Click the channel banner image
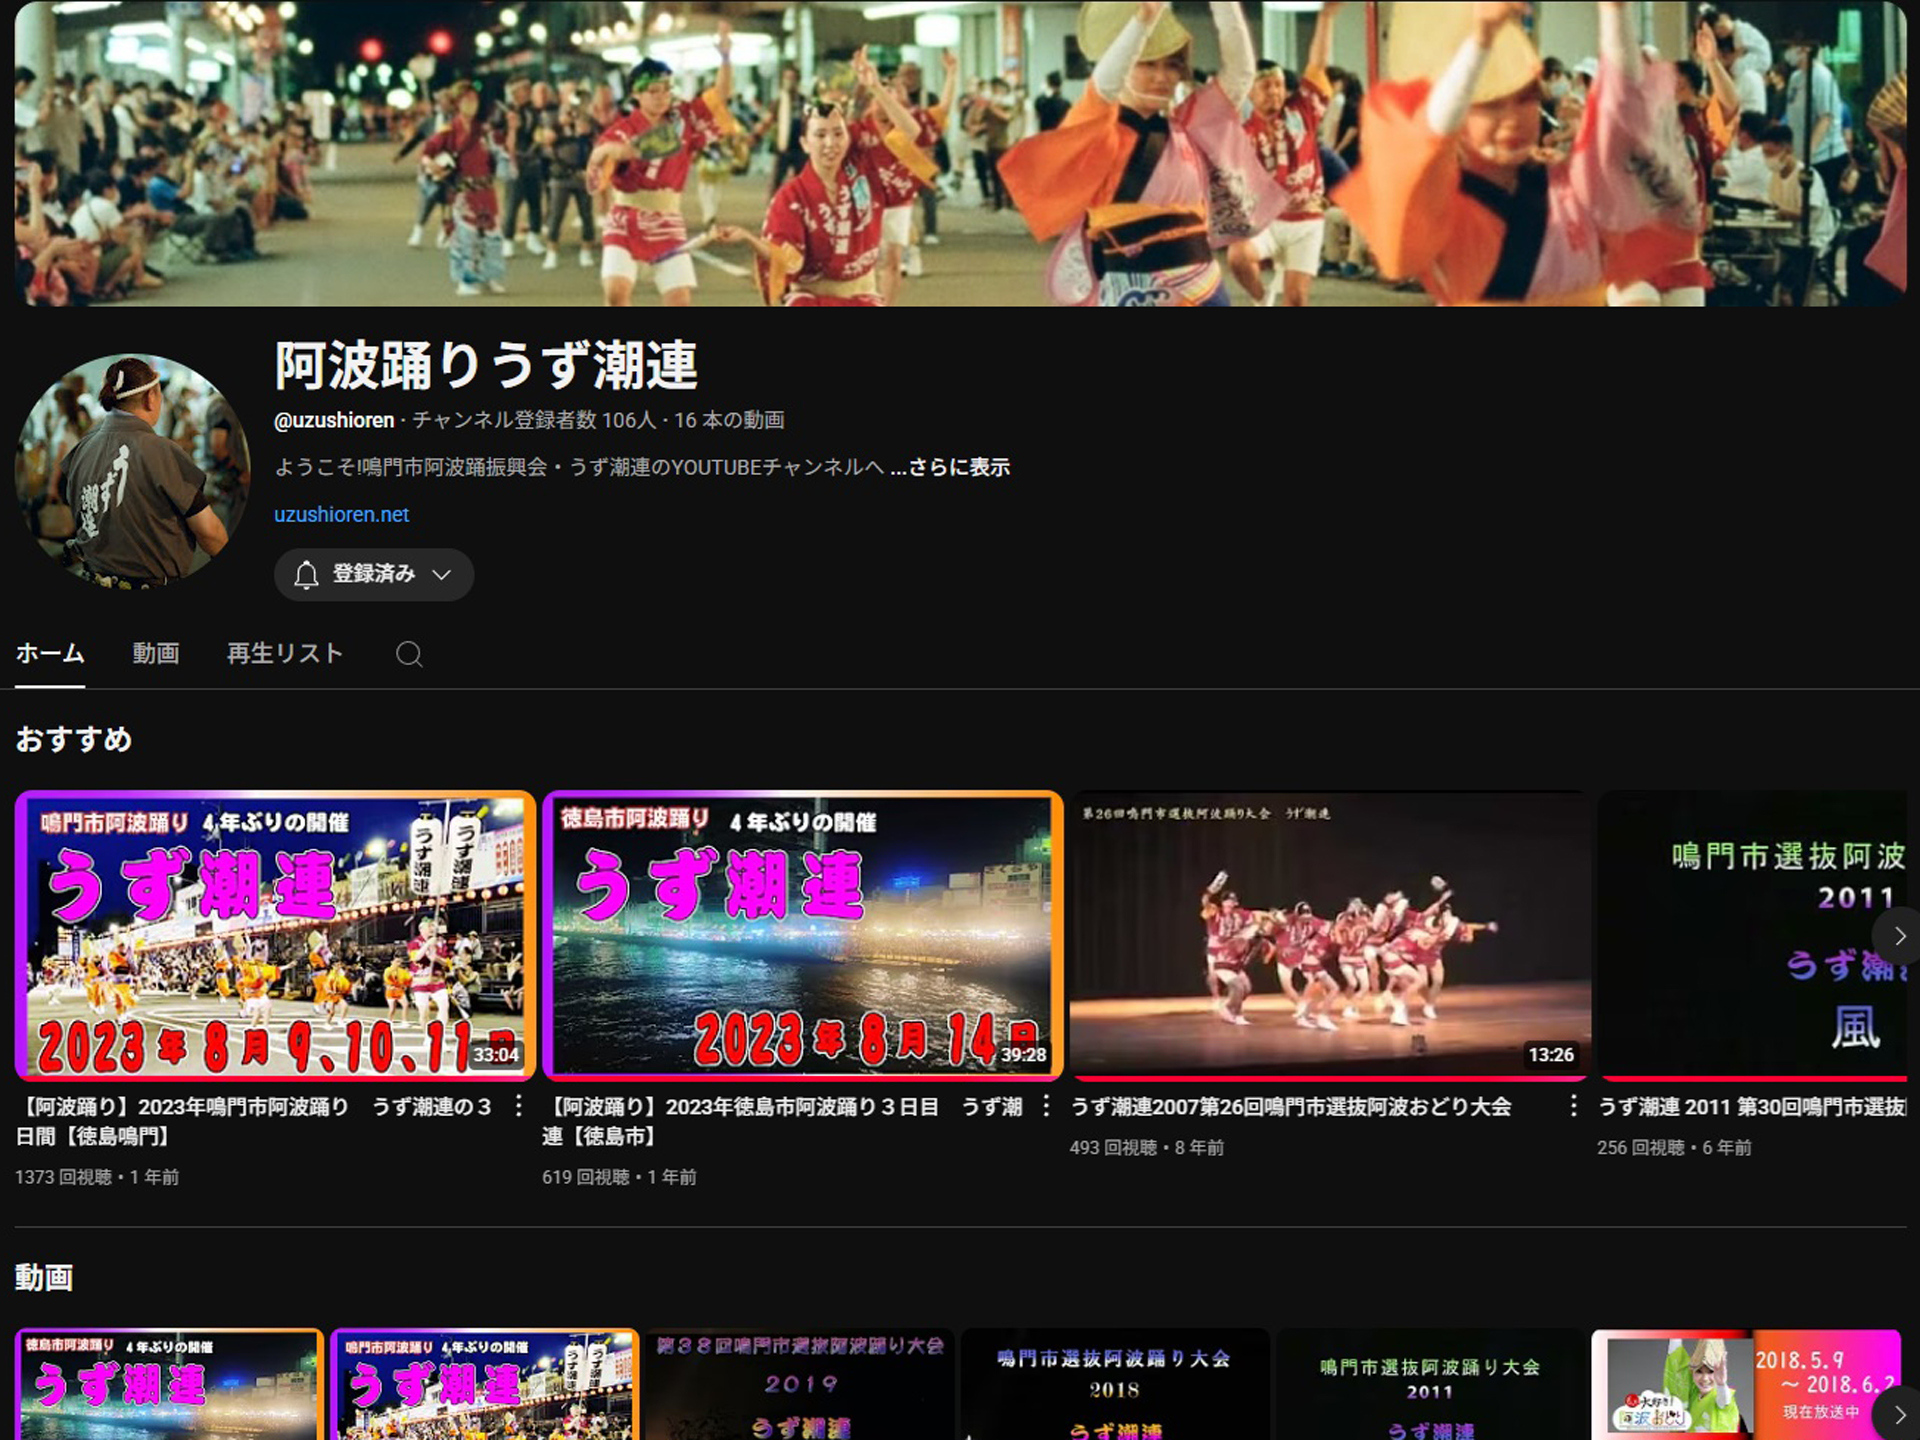 [960, 153]
